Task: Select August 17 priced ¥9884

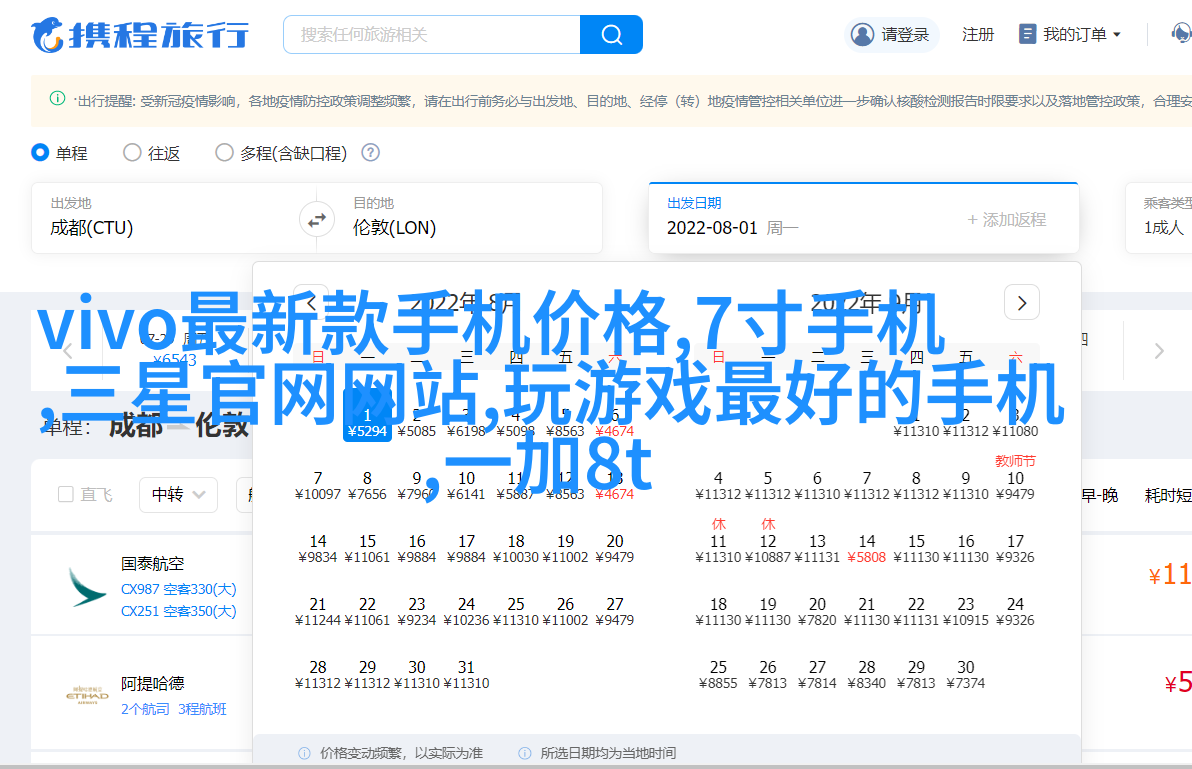Action: pyautogui.click(x=466, y=549)
